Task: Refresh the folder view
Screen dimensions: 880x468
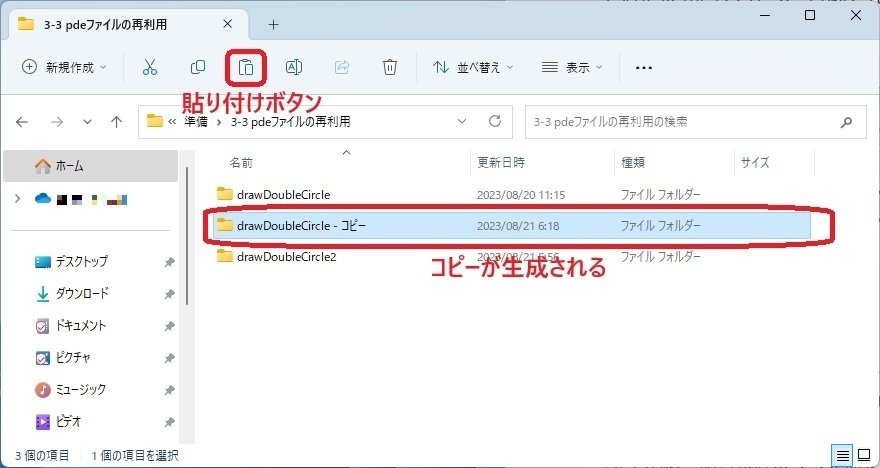Action: click(x=494, y=121)
